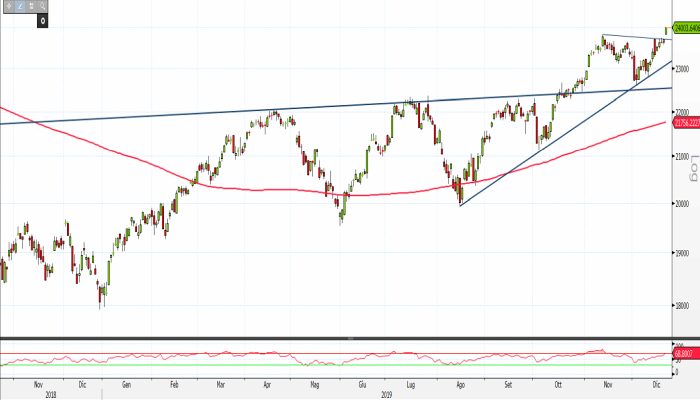This screenshot has width=700, height=400.
Task: Click the Apr month label on time axis
Action: click(x=267, y=384)
